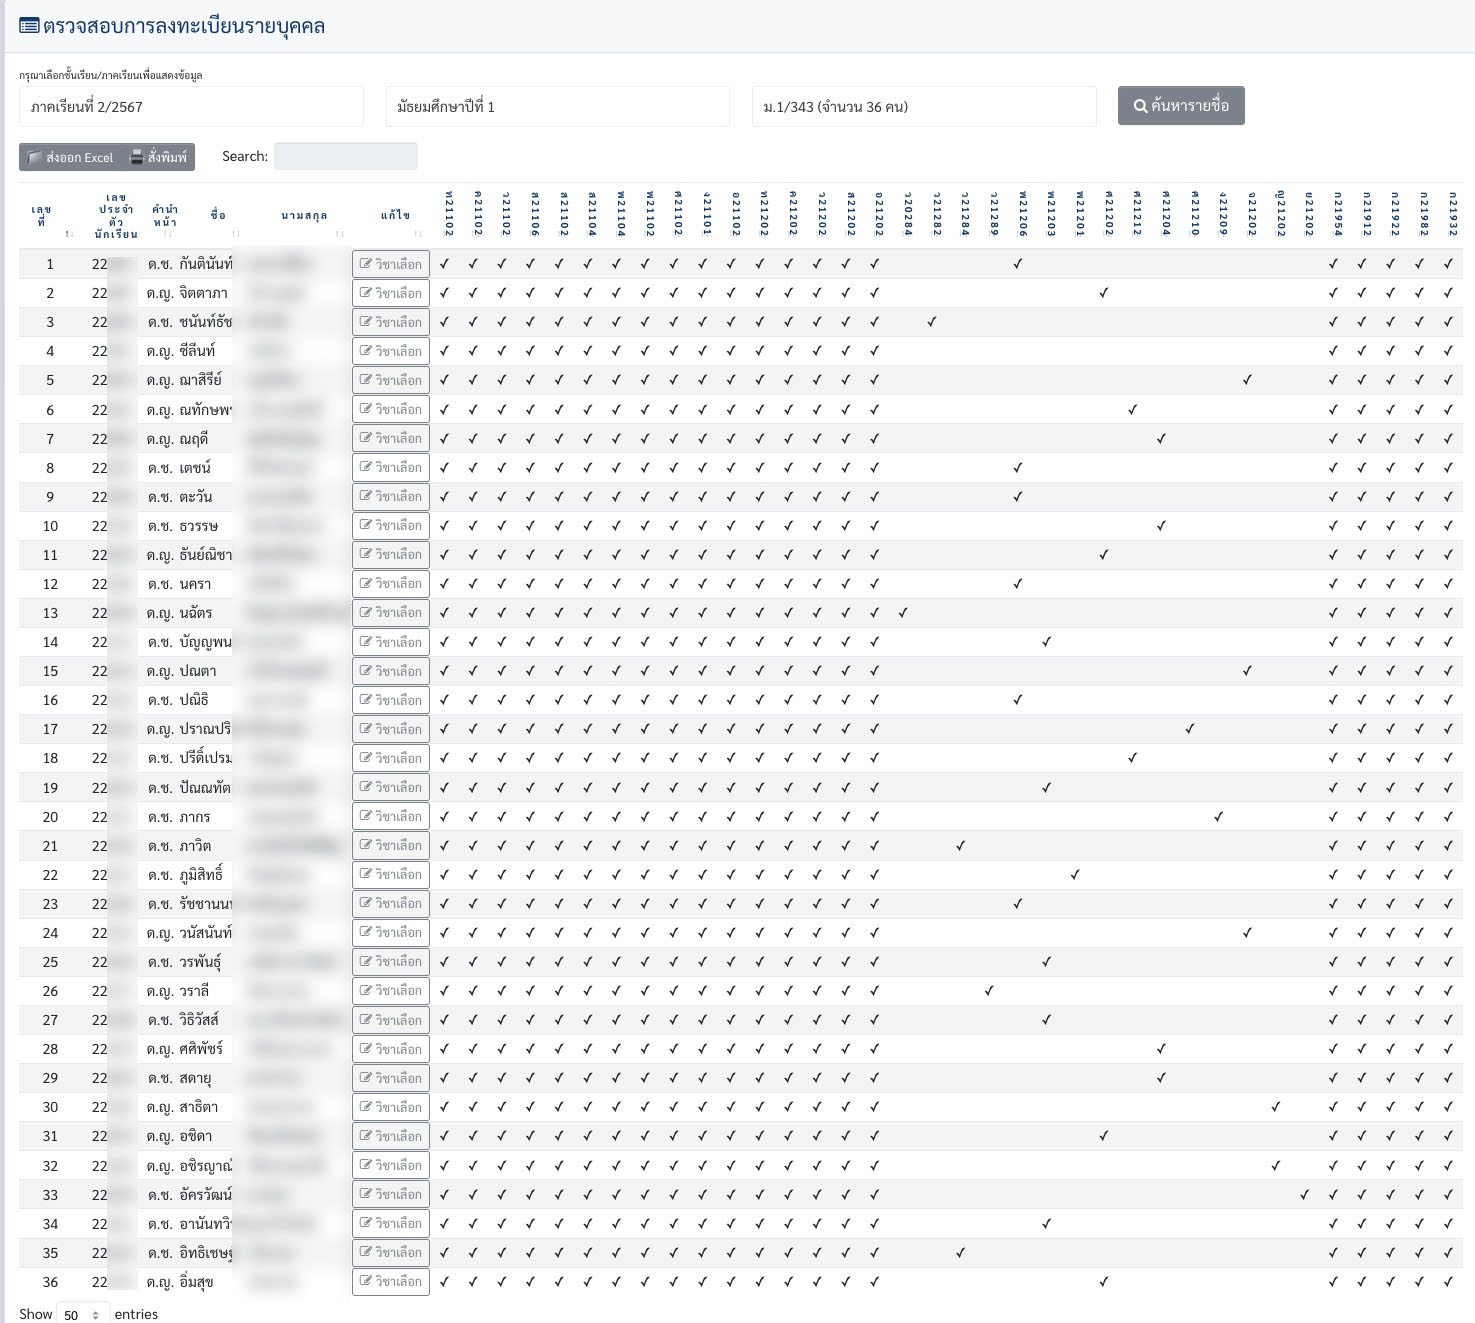Edit วิชาเลือก for row 8 เตชน์

(x=391, y=467)
